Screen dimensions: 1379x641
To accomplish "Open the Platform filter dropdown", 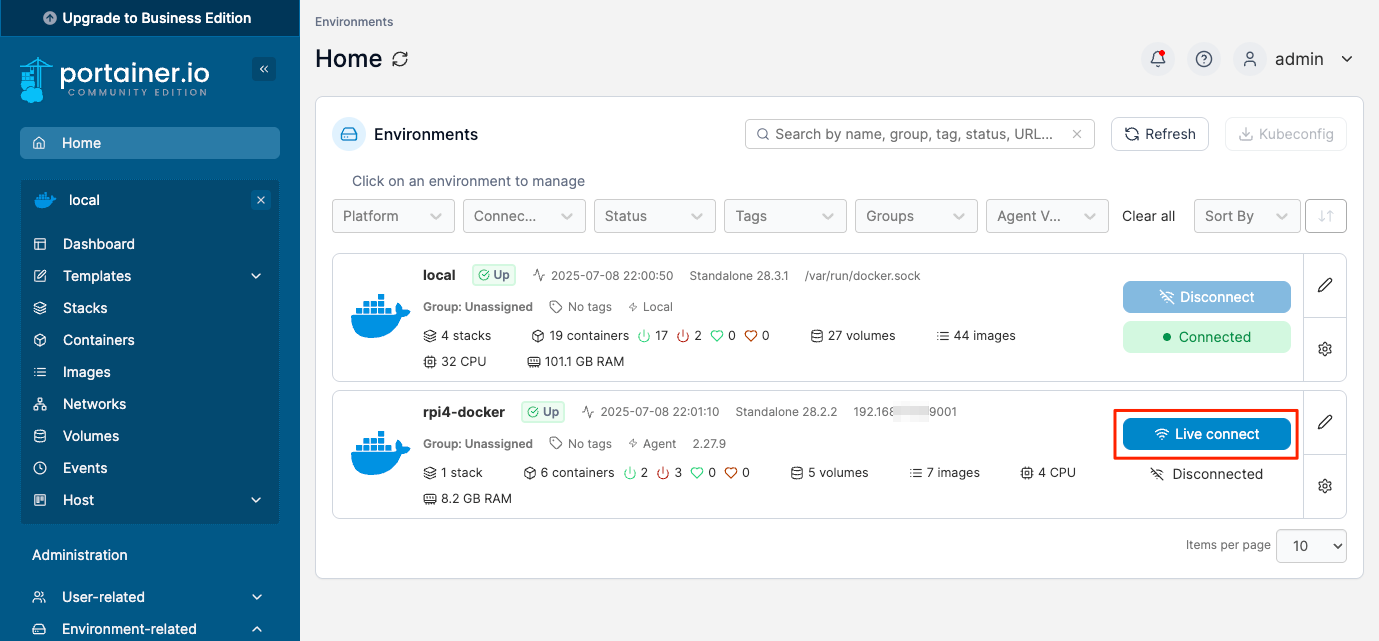I will tap(393, 216).
